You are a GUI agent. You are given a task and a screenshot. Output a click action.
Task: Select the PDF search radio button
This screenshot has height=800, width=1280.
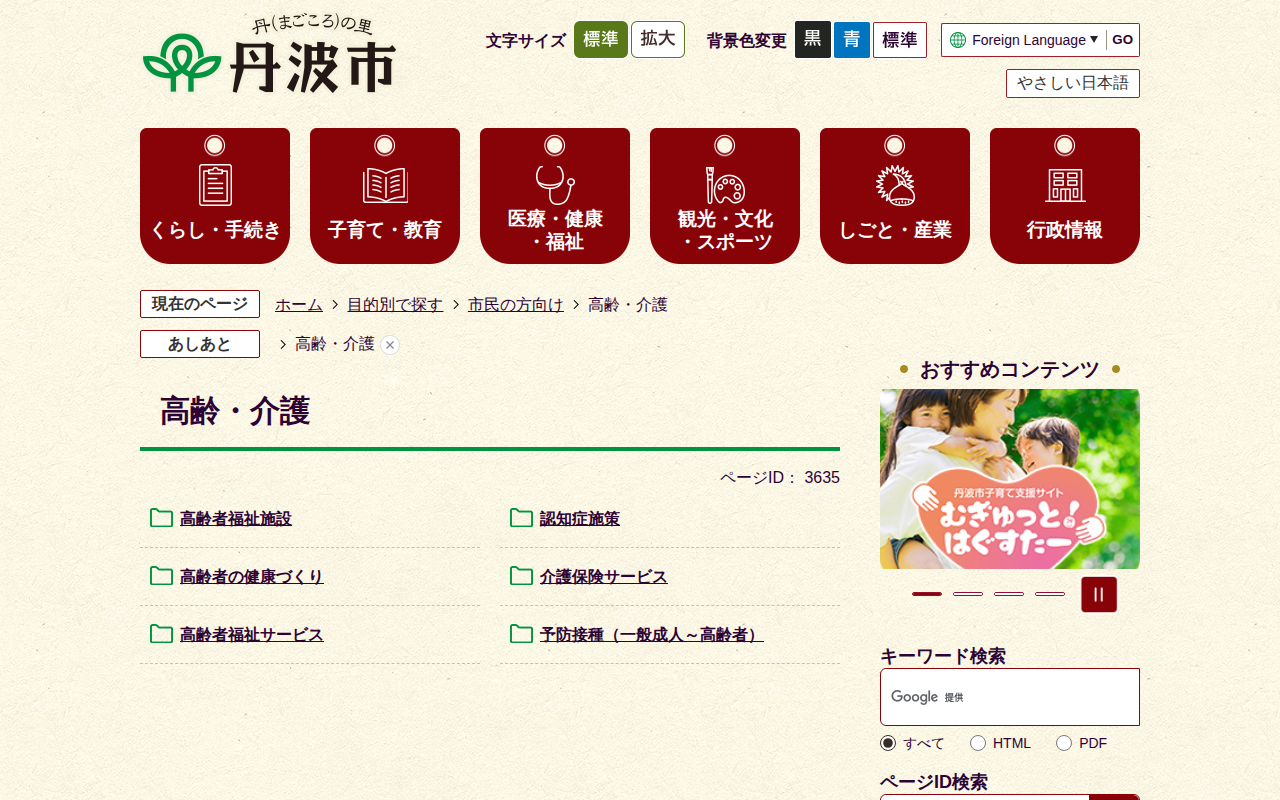1064,743
